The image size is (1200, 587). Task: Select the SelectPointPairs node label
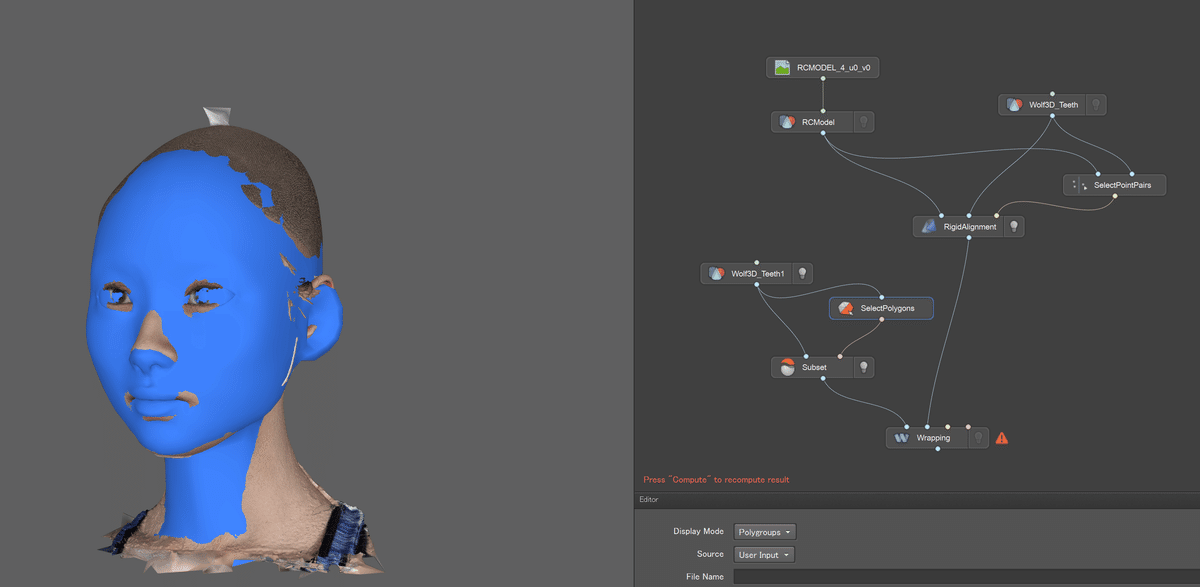[x=1125, y=185]
